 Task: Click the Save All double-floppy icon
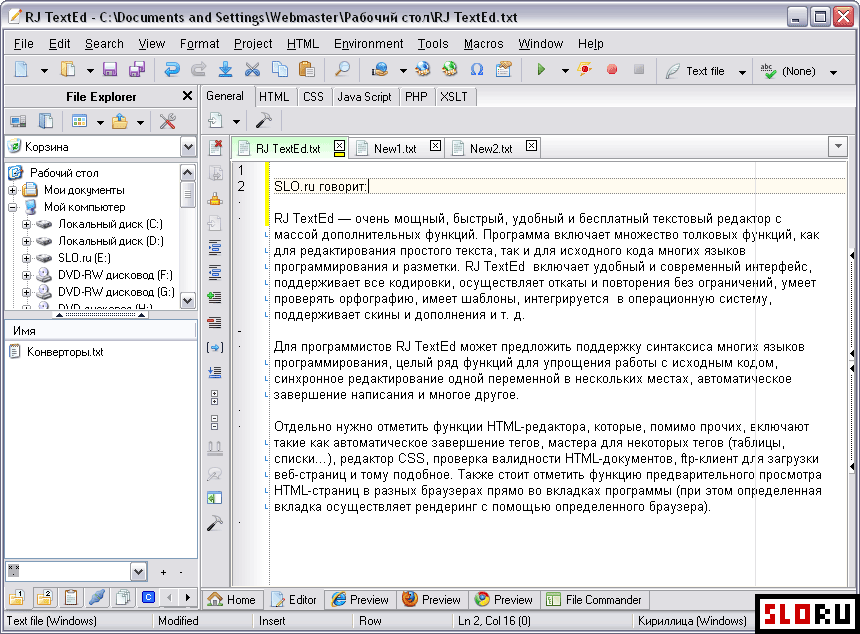click(x=137, y=70)
